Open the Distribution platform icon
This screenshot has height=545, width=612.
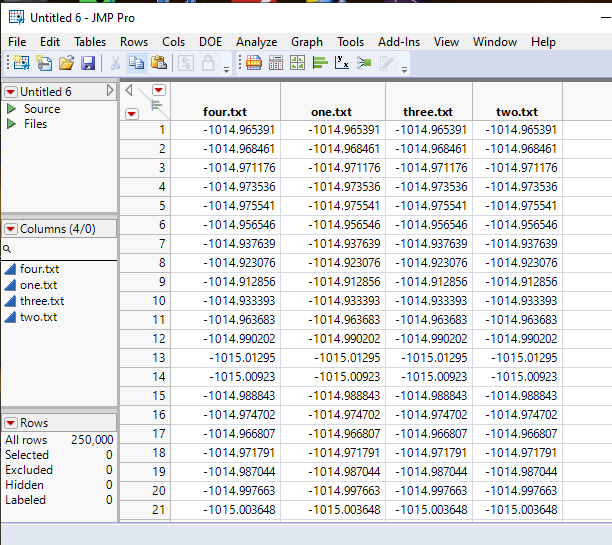coord(320,63)
